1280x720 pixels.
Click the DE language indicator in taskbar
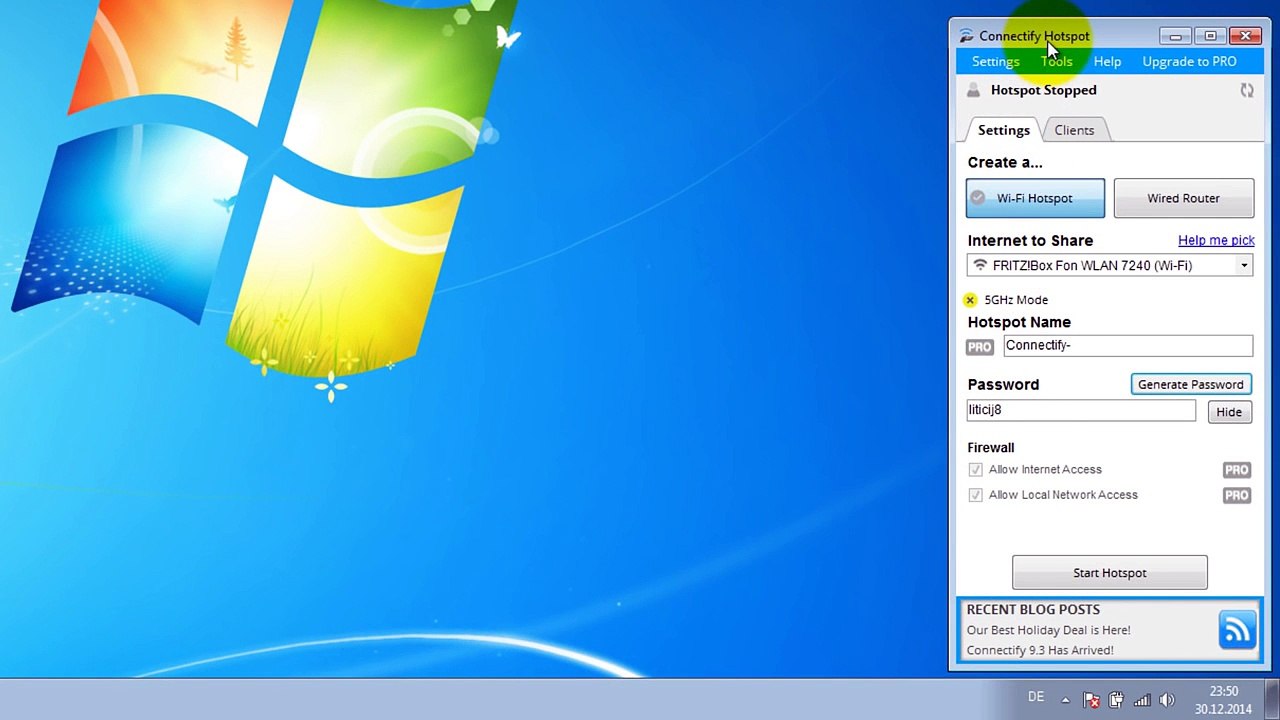coord(1035,697)
